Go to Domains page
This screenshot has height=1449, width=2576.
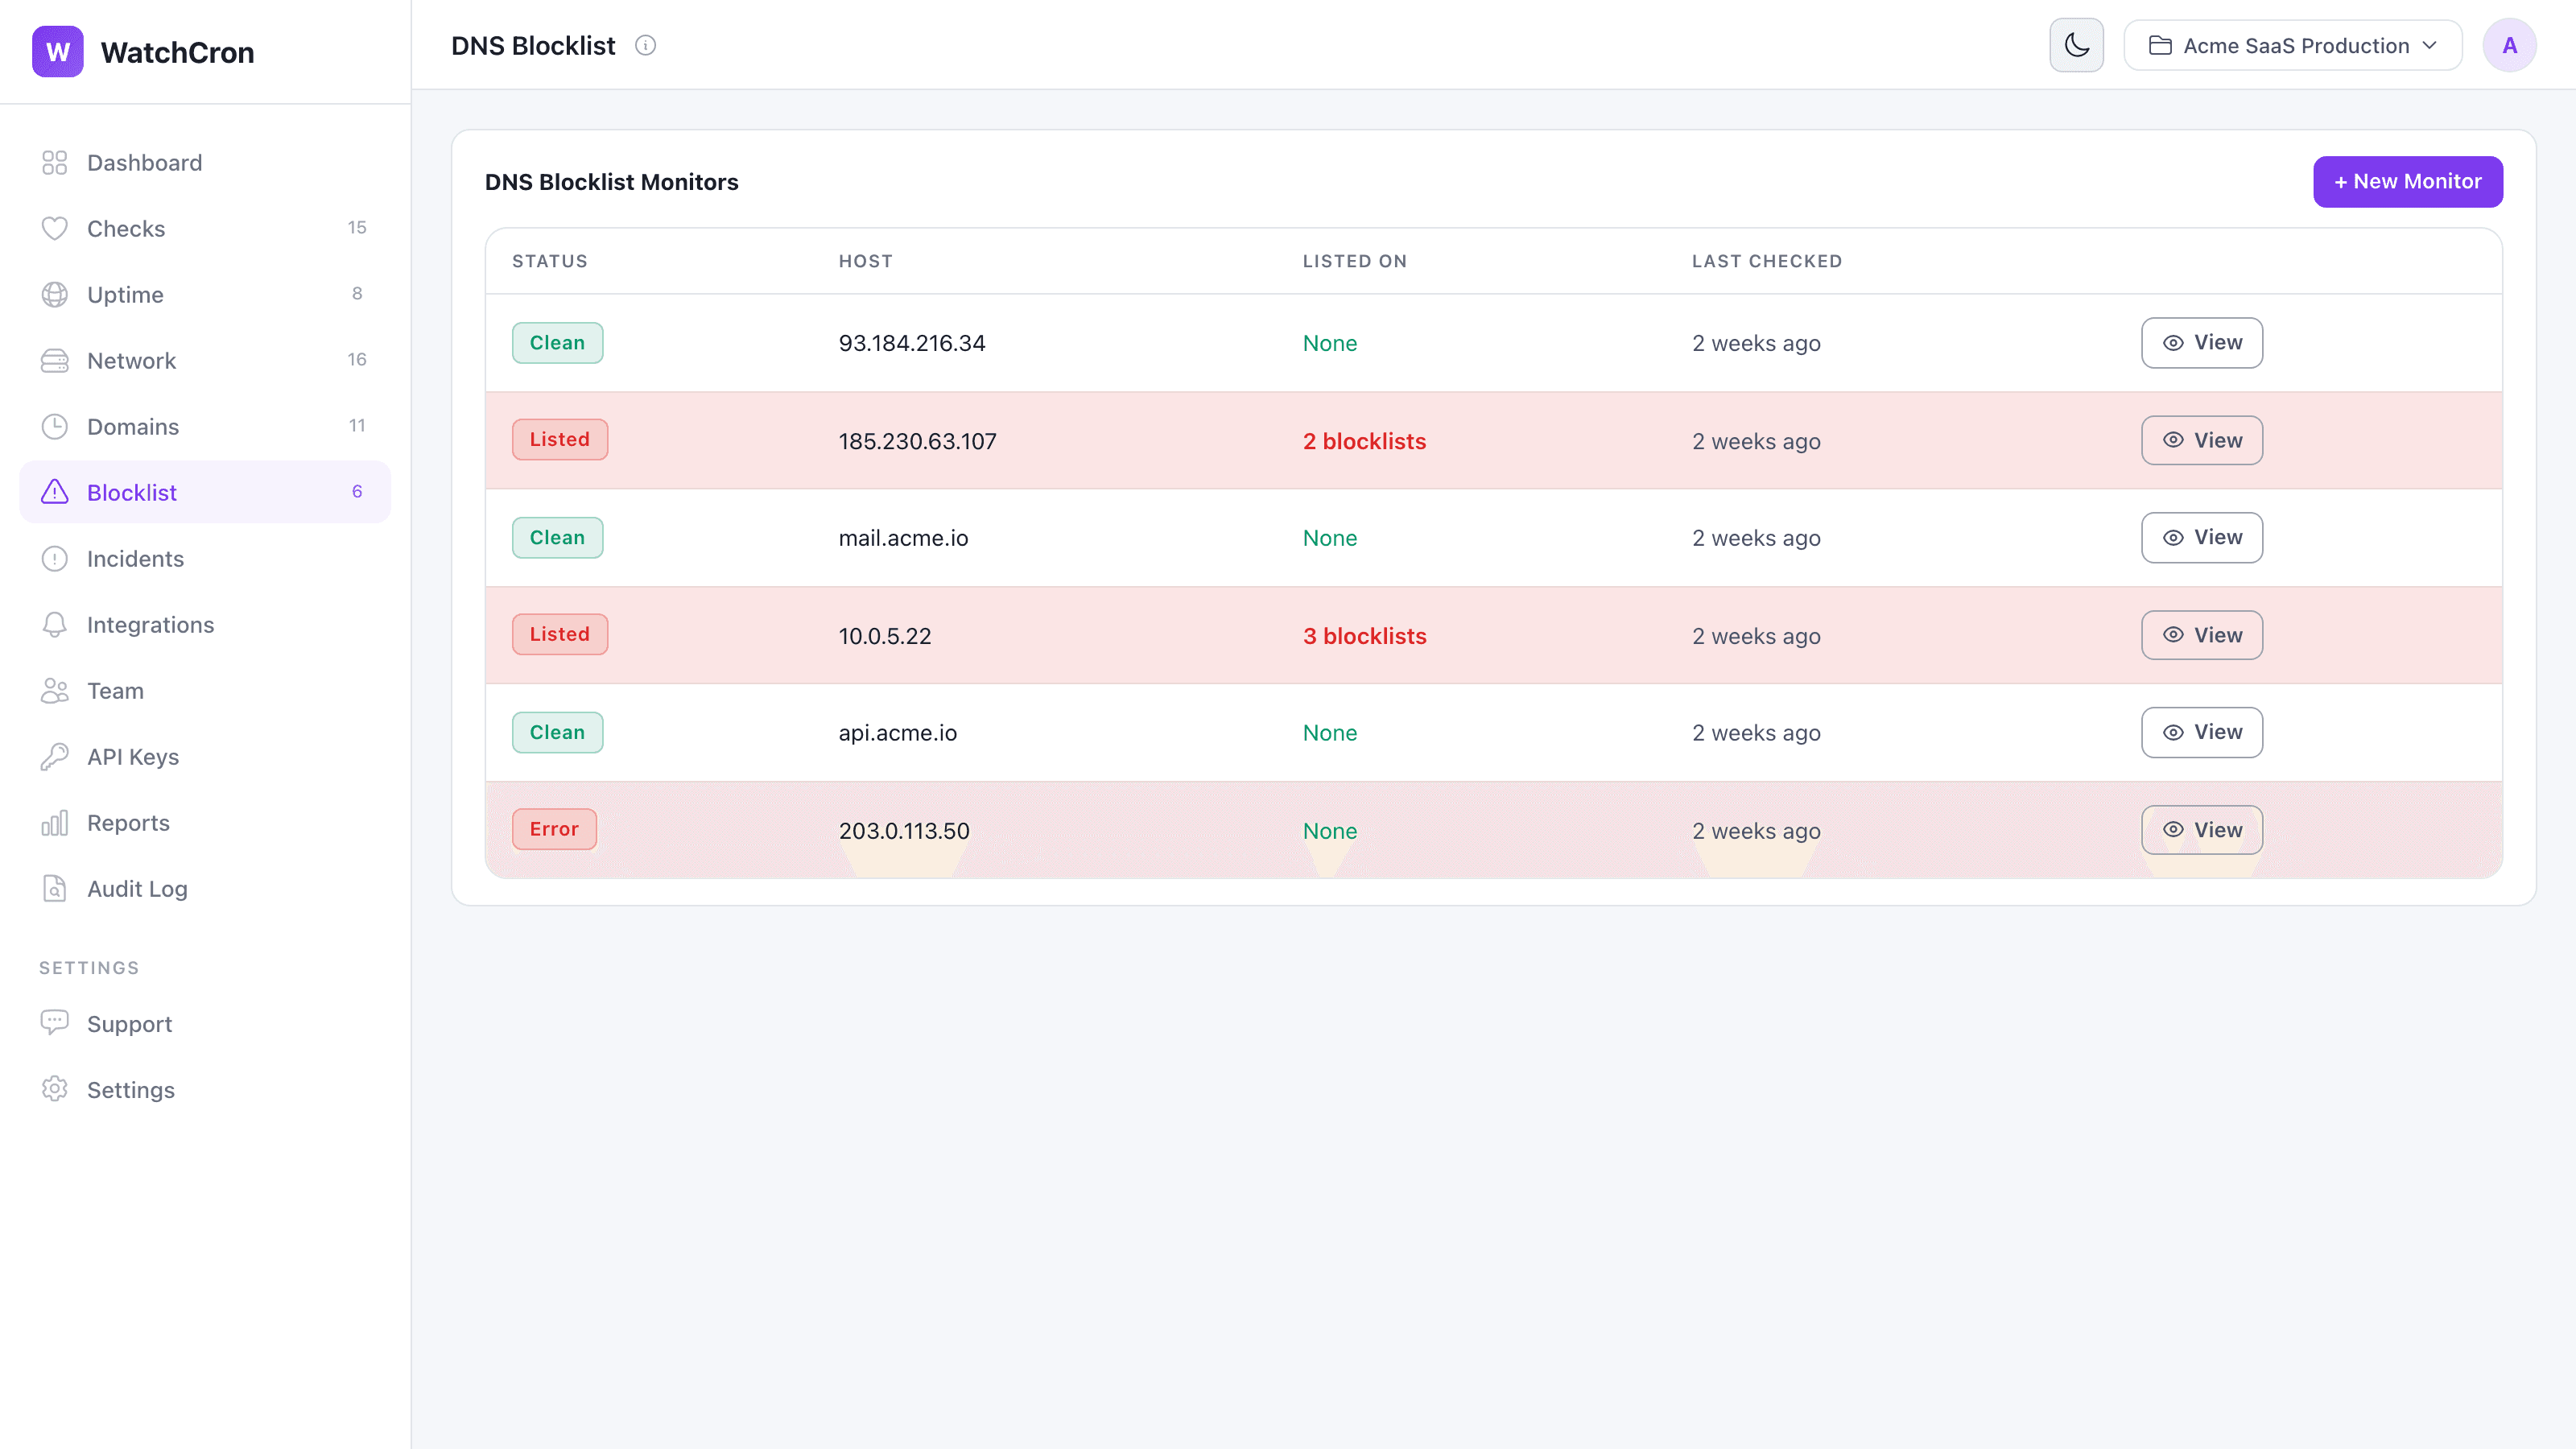[x=205, y=427]
